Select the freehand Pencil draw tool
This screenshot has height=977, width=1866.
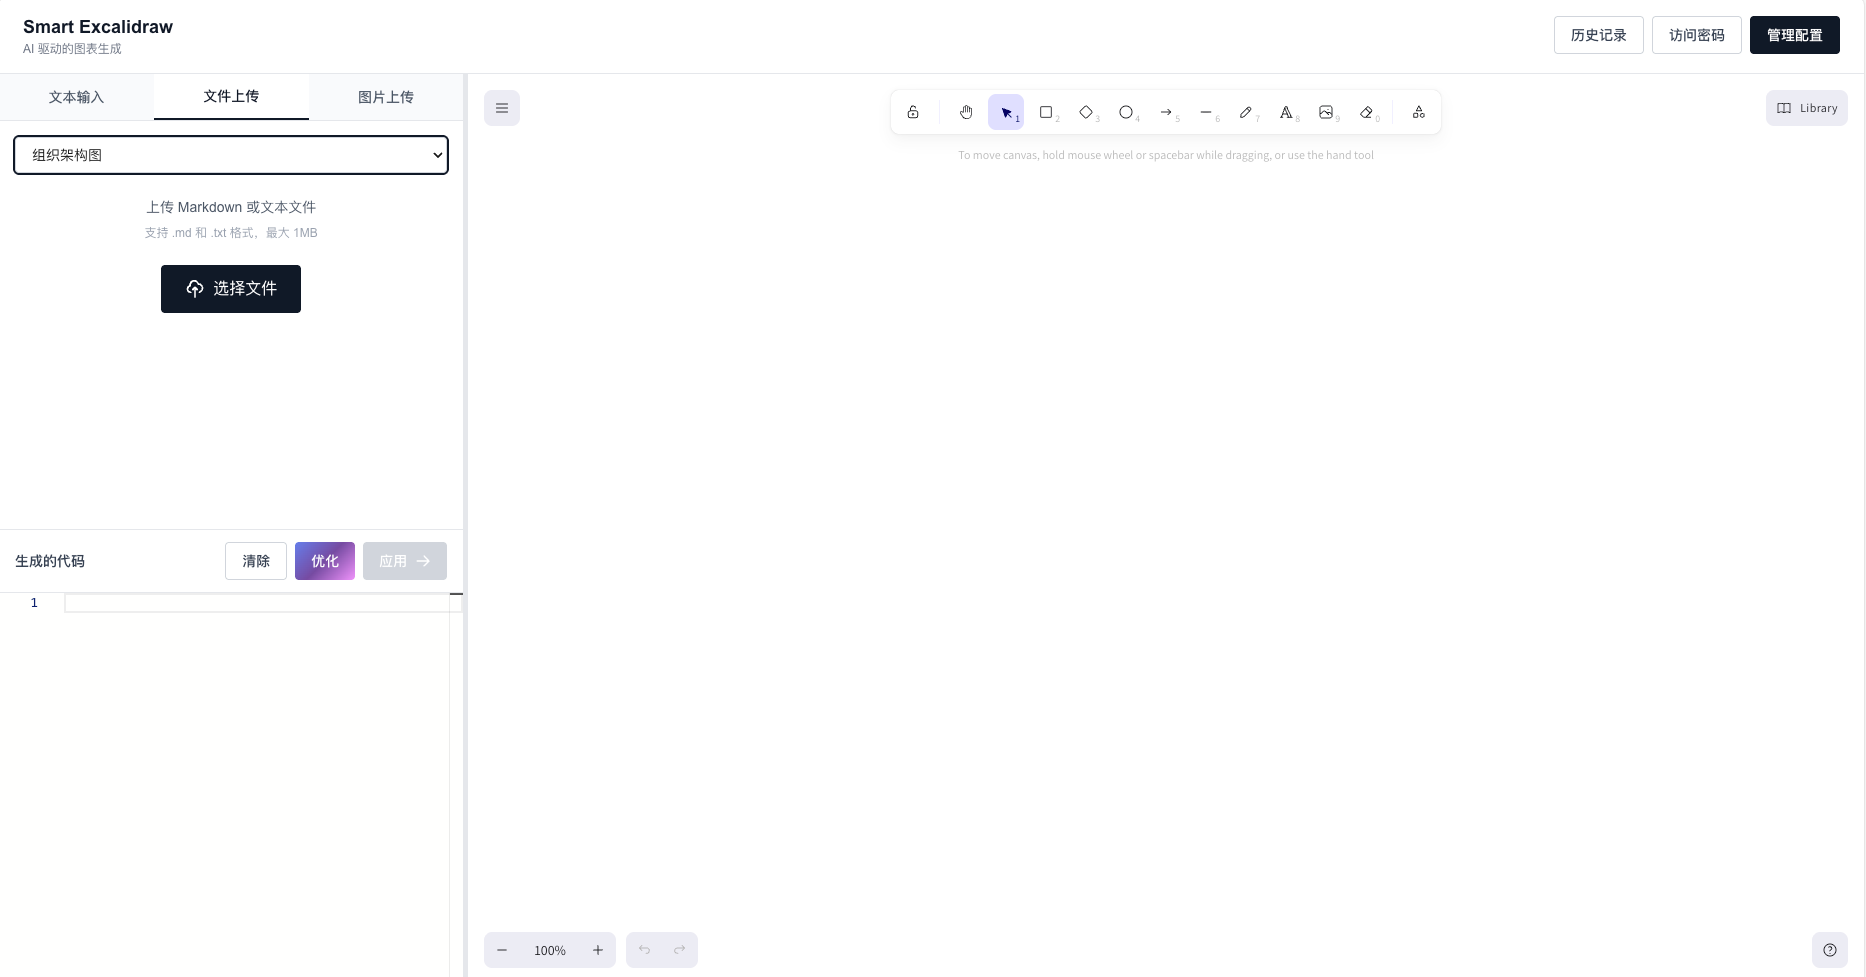click(1246, 112)
